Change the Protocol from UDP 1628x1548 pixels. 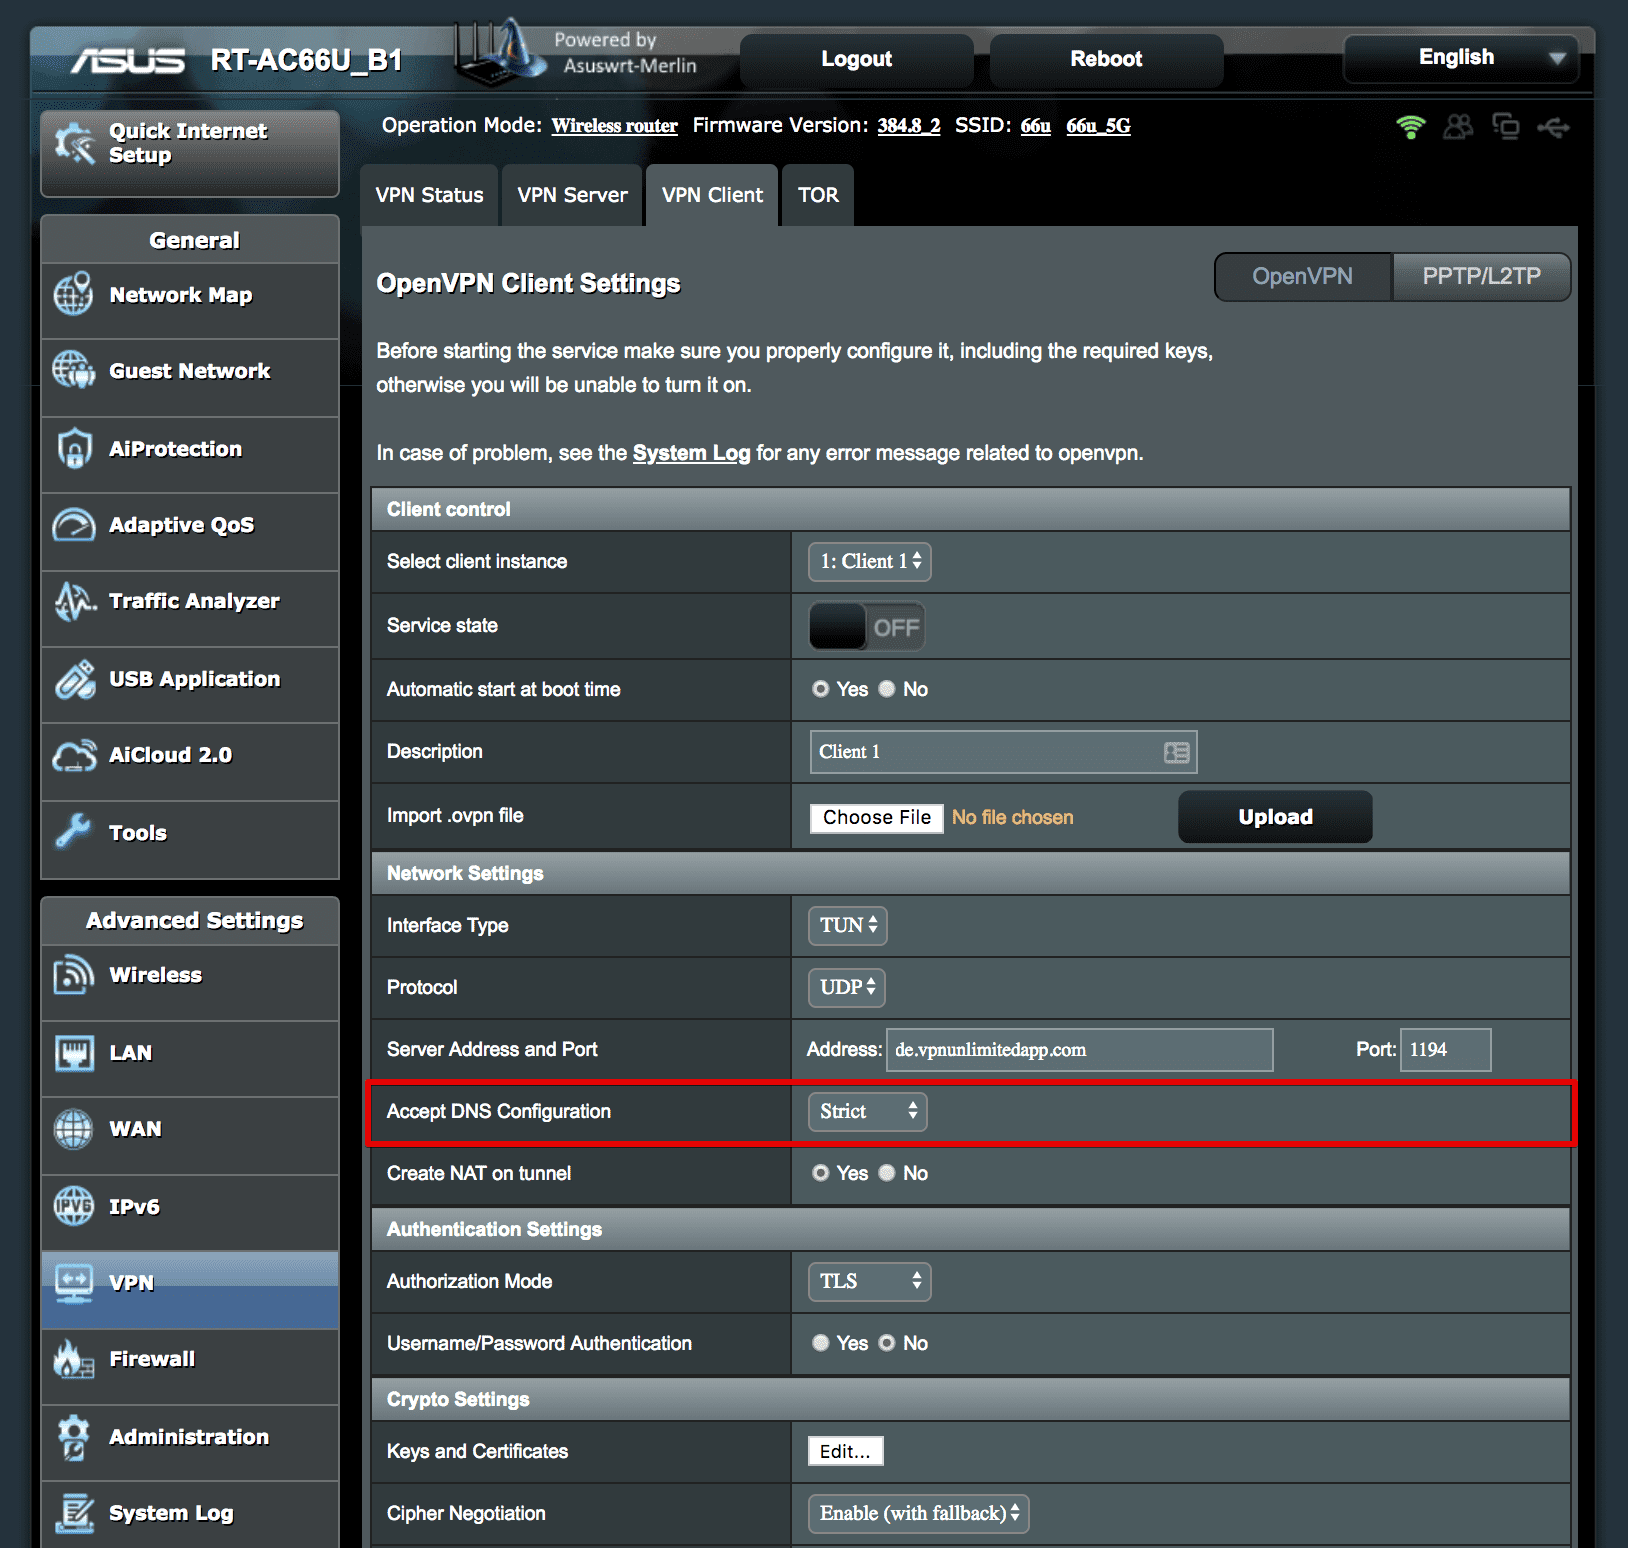(845, 987)
